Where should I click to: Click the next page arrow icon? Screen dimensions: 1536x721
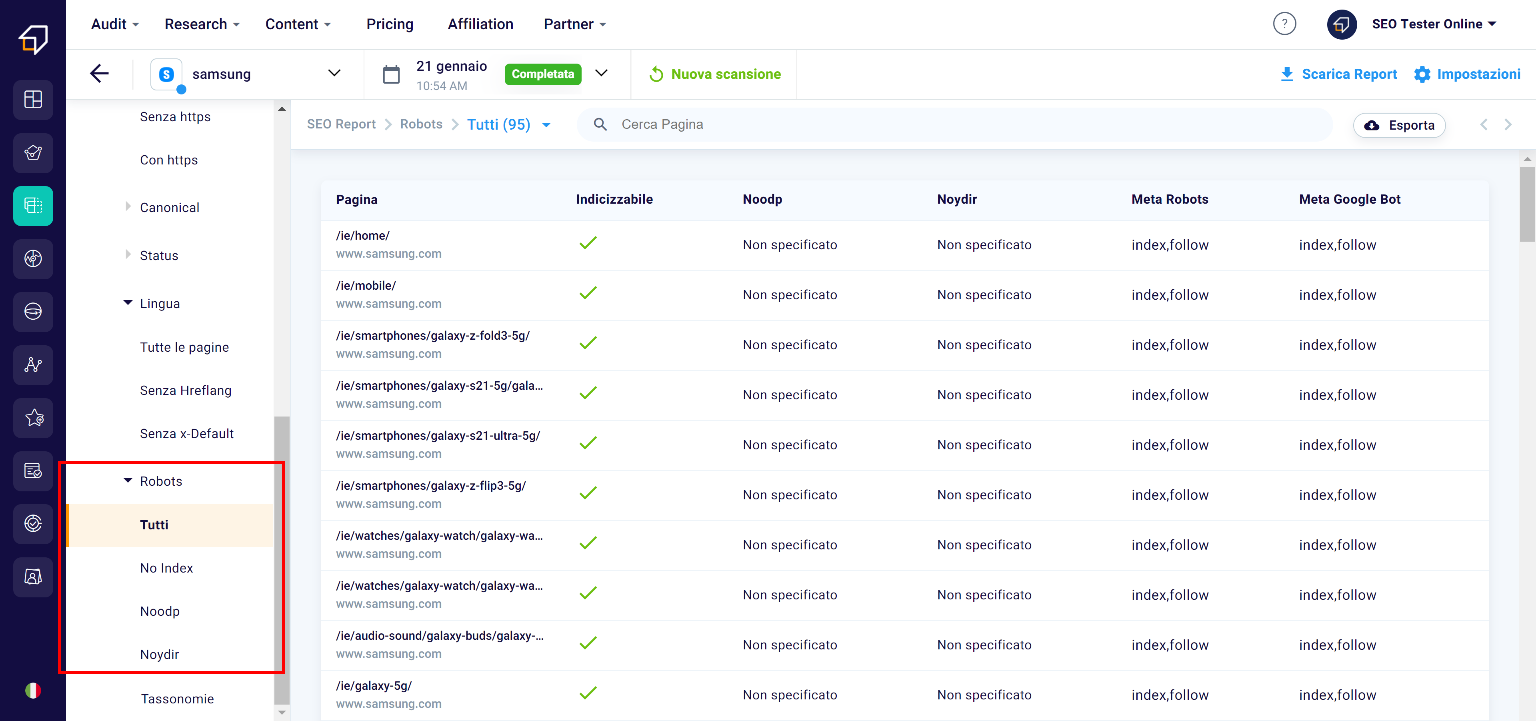[1508, 125]
